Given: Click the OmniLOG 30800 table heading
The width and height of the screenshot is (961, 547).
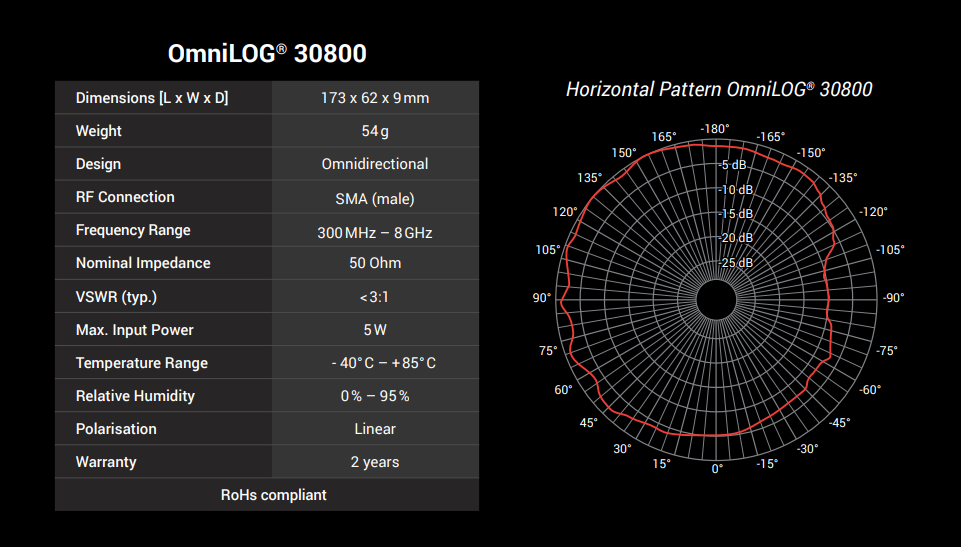Looking at the screenshot, I should 266,53.
